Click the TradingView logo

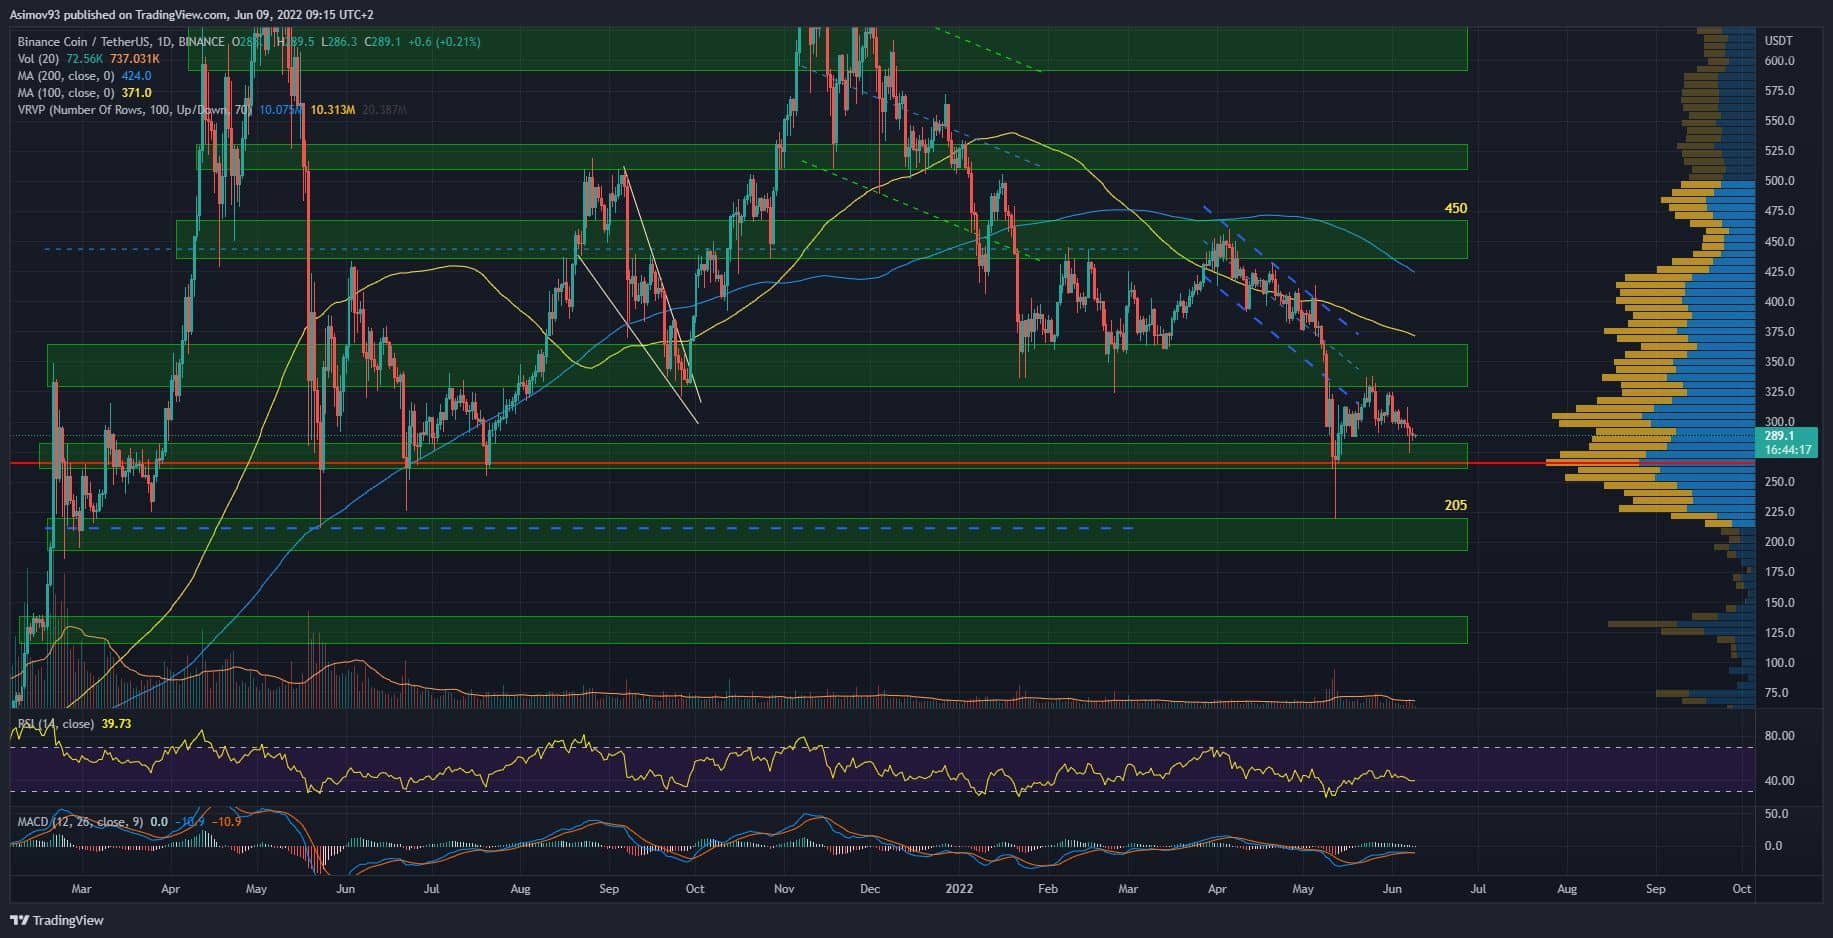click(x=57, y=920)
